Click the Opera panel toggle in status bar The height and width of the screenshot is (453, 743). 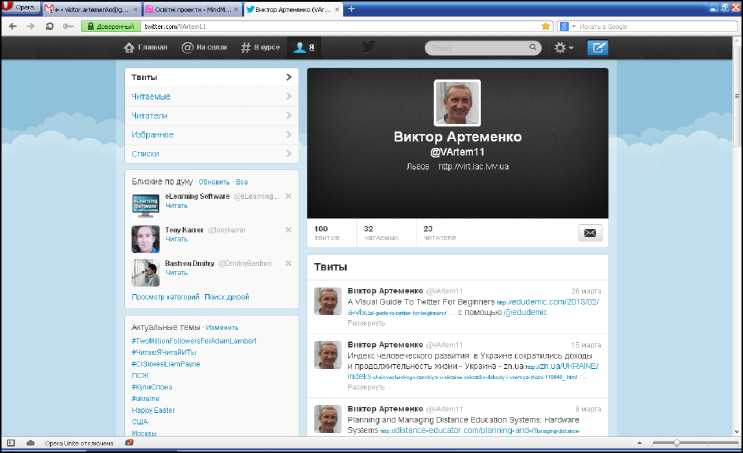pos(11,443)
